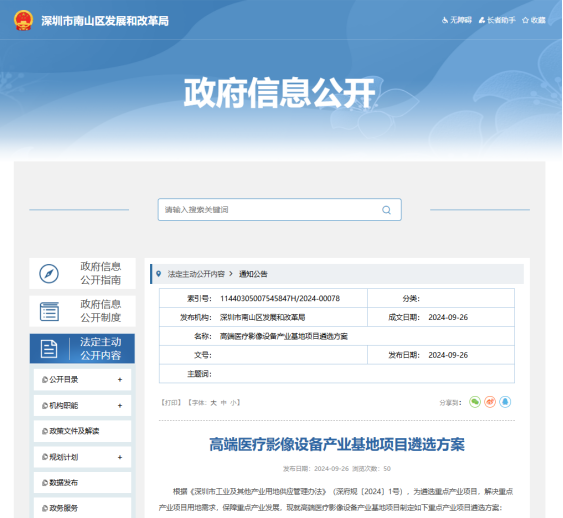Image resolution: width=563 pixels, height=518 pixels.
Task: Set font size to 小
Action: point(233,403)
